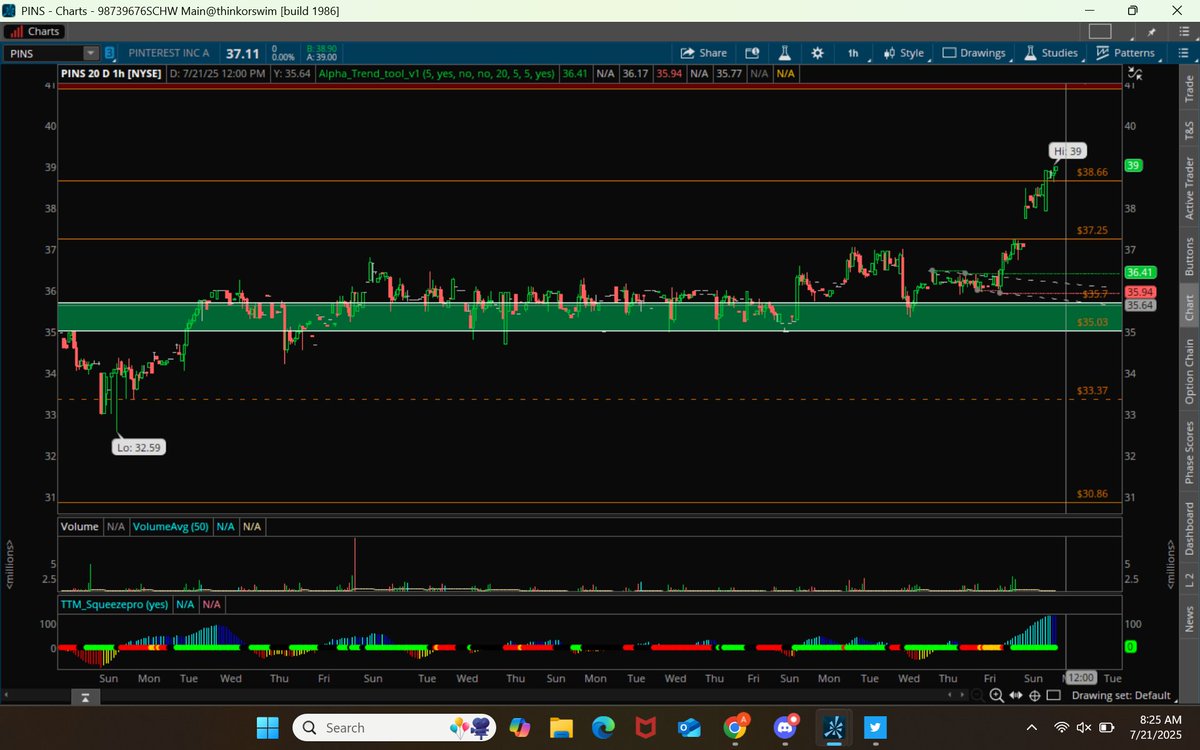Open McAfee from the taskbar

647,727
